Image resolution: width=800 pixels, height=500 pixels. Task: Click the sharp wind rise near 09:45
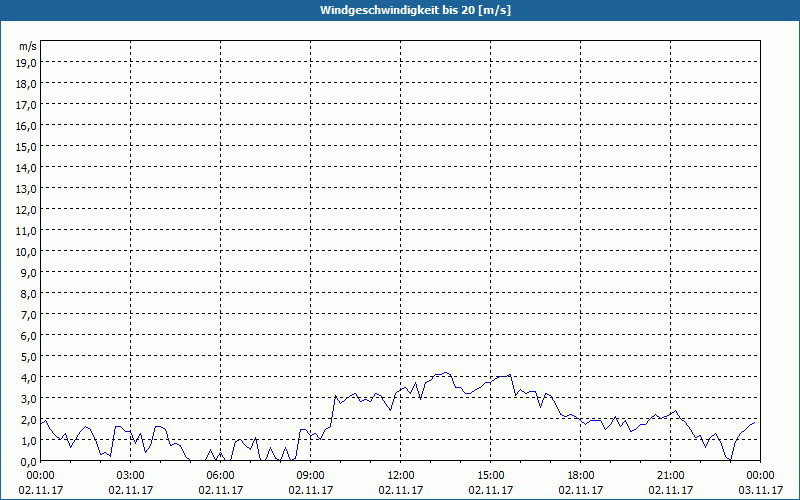334,410
